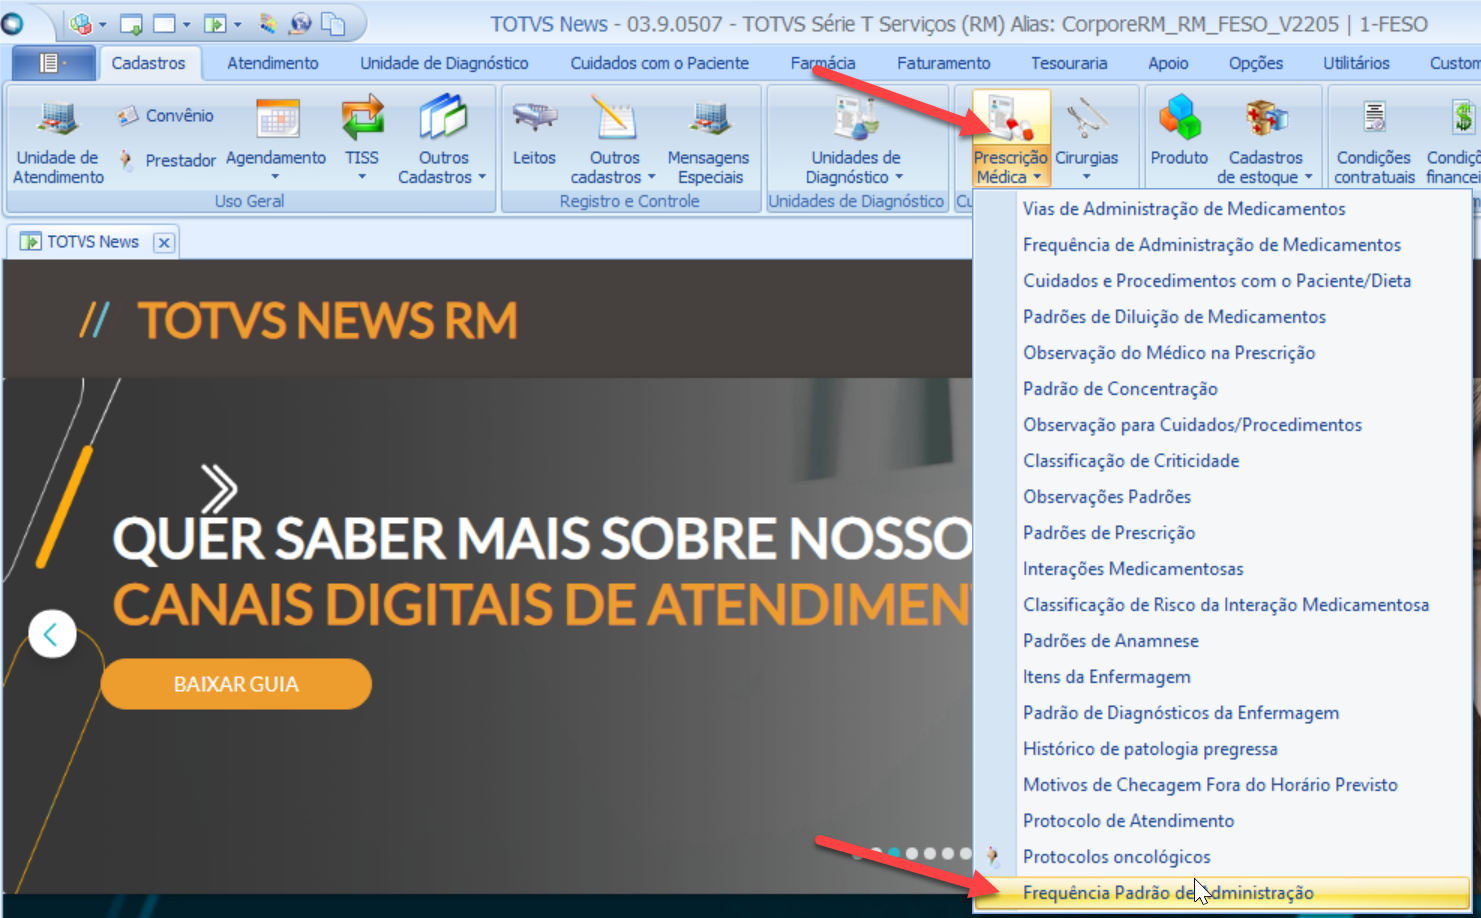The image size is (1481, 918).
Task: Click the Prescrição Médica pills icon
Action: [1011, 118]
